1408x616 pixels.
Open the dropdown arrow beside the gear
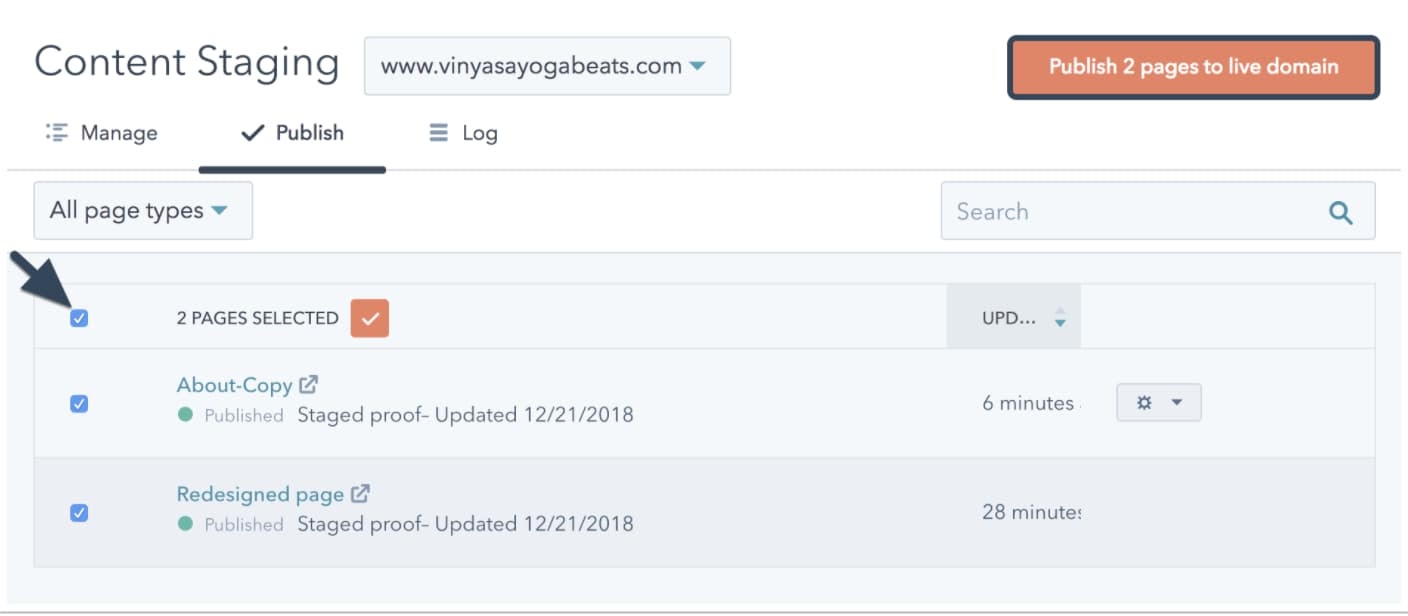(1177, 403)
